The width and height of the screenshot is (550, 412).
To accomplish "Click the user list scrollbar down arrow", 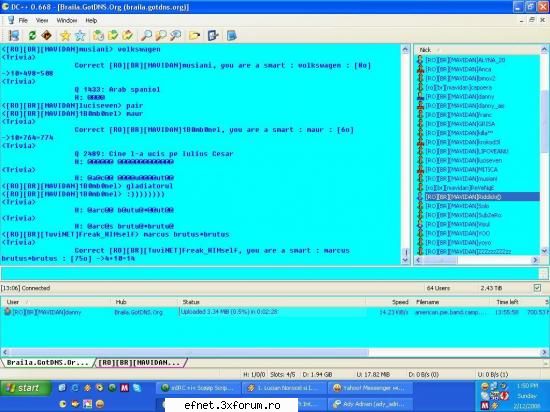I will [544, 250].
